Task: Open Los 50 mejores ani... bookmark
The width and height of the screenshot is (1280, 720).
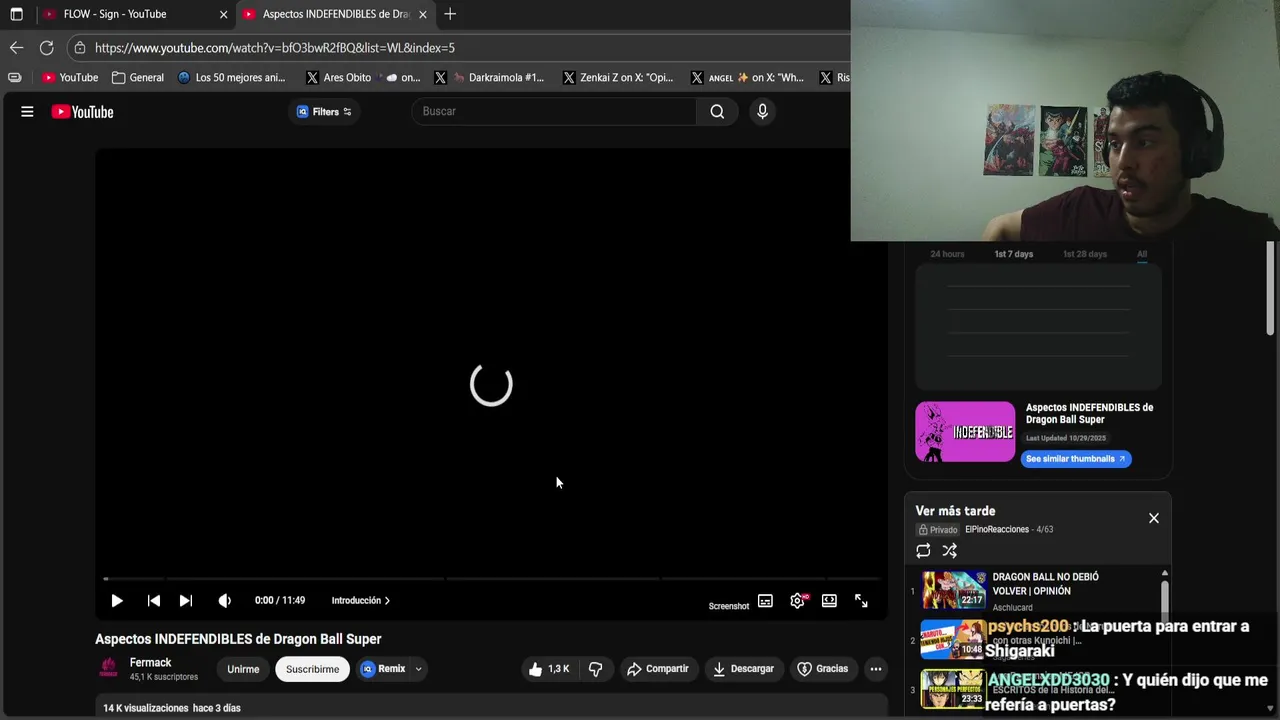Action: (231, 77)
